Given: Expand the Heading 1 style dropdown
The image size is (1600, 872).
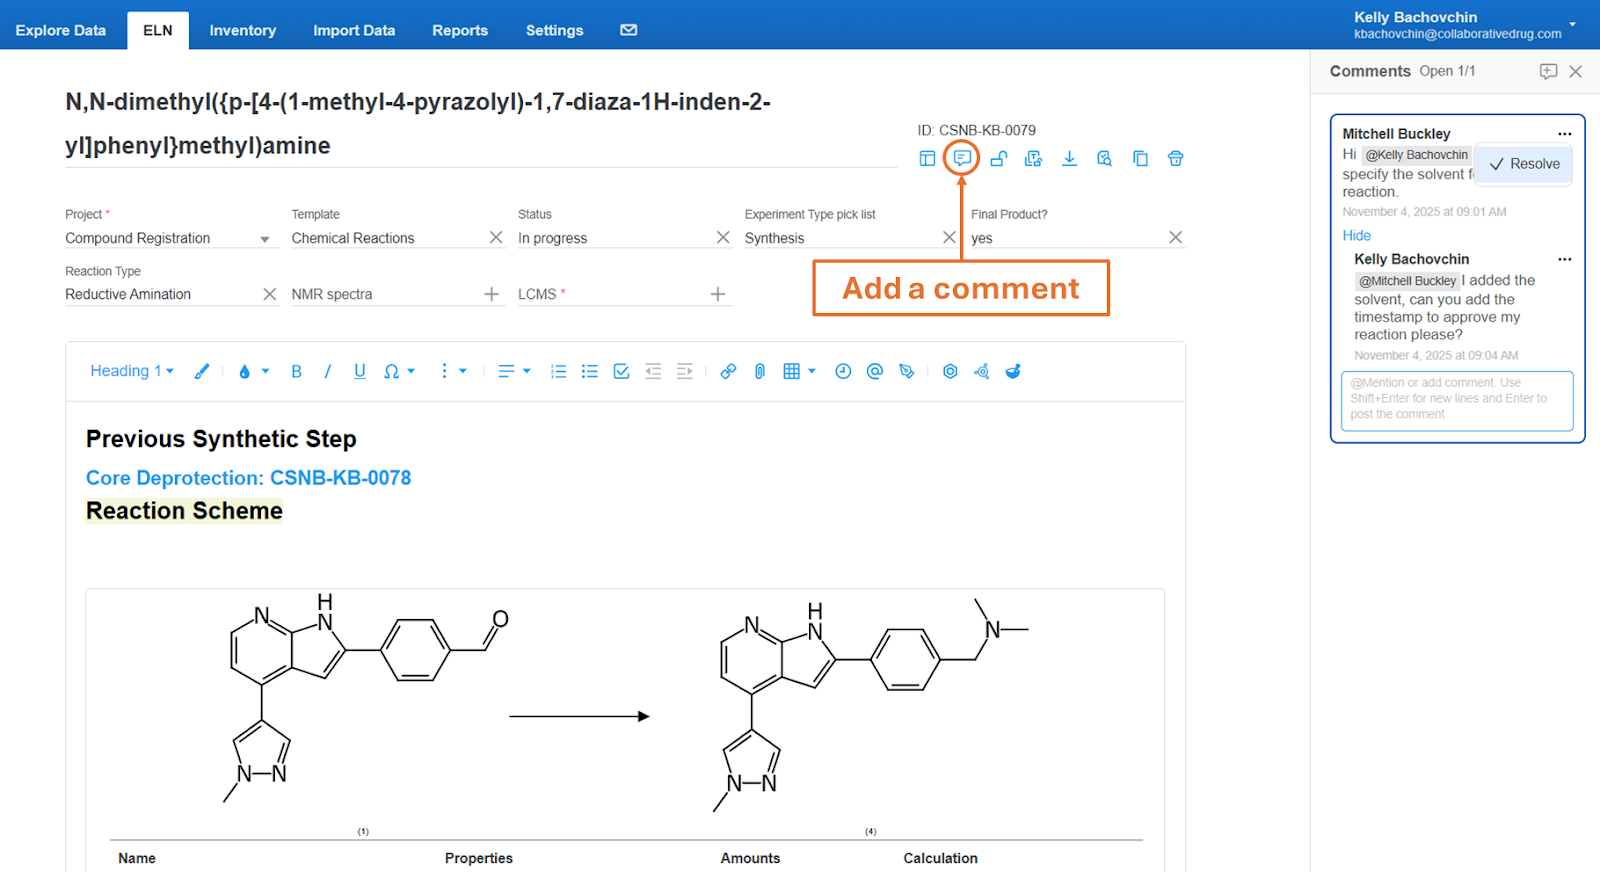Looking at the screenshot, I should click(x=132, y=371).
